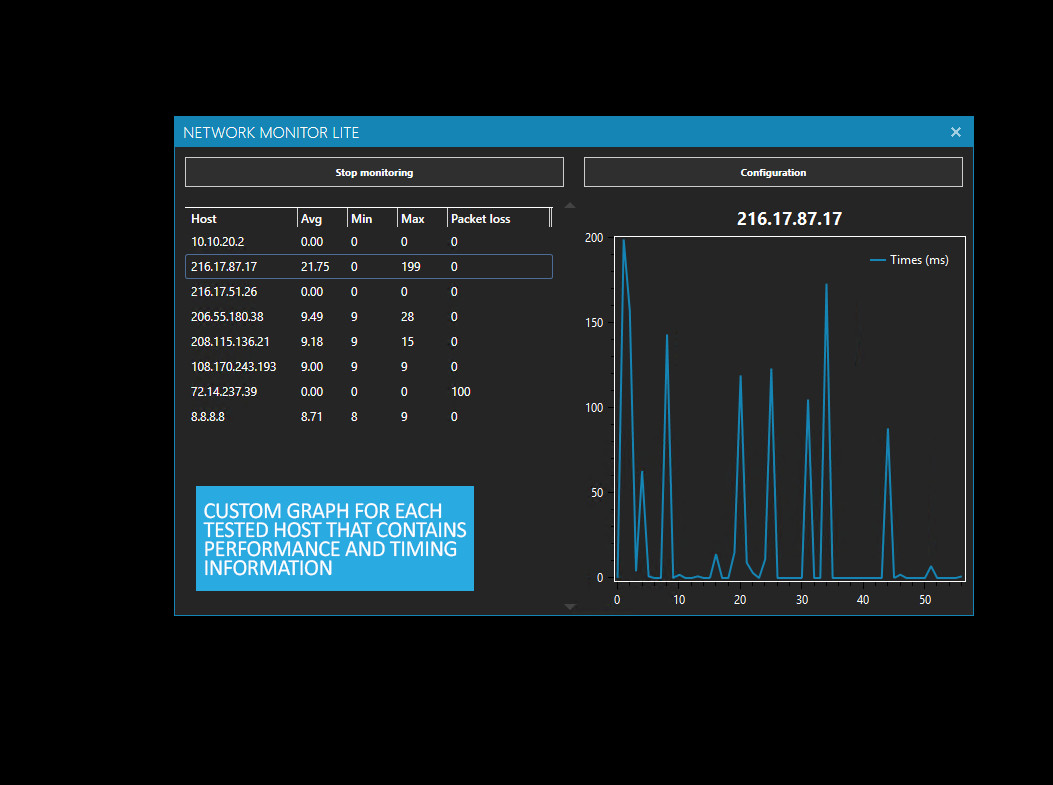Select host 108.170.243.193
The height and width of the screenshot is (785, 1053).
[x=240, y=366]
